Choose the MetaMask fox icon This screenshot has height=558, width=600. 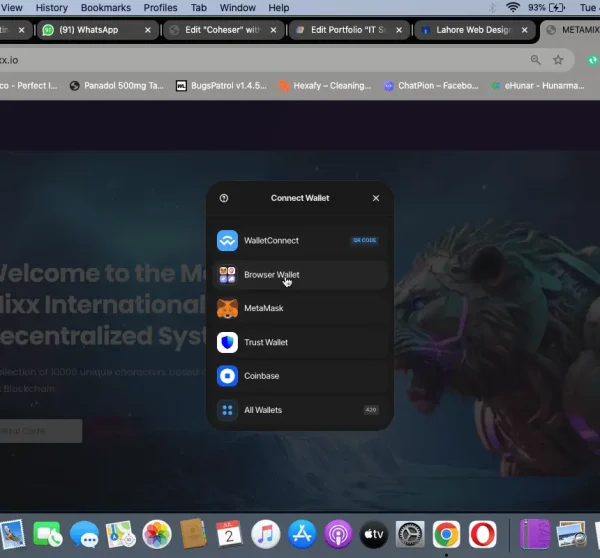point(227,308)
